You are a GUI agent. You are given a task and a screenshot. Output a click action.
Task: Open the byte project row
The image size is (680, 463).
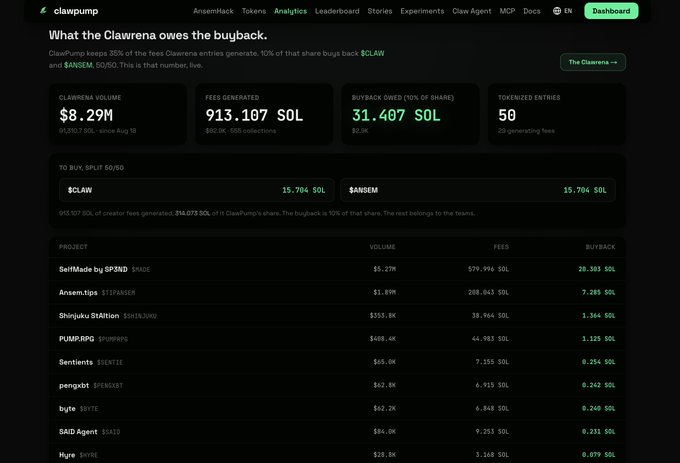click(337, 408)
